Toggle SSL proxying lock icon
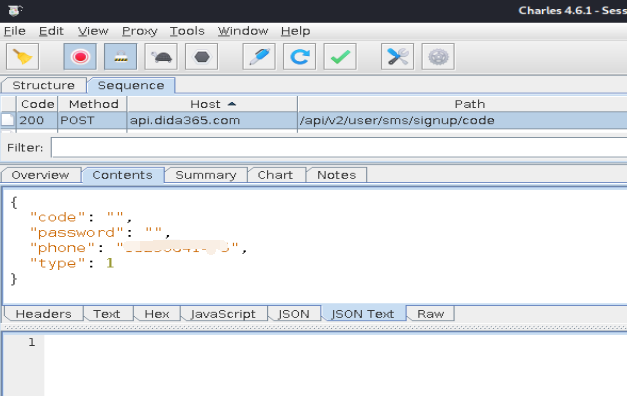Viewport: 627px width, 396px height. [x=120, y=57]
